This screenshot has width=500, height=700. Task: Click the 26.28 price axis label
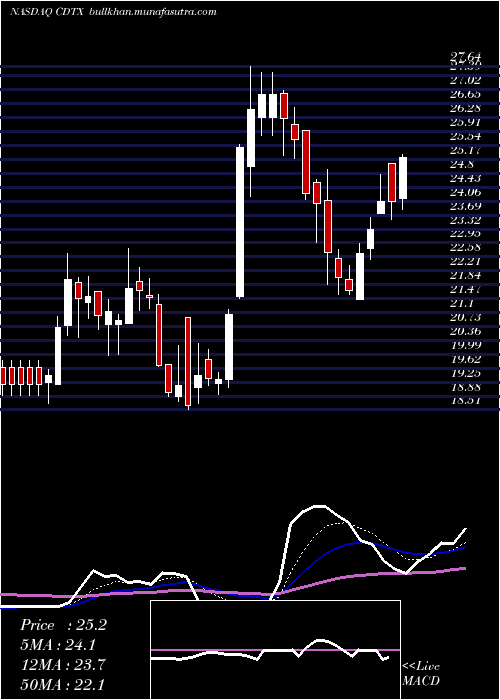[467, 108]
